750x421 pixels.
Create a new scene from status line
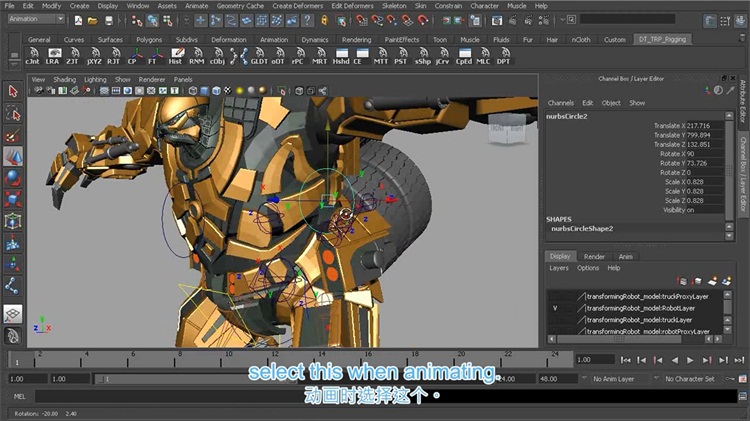[78, 20]
